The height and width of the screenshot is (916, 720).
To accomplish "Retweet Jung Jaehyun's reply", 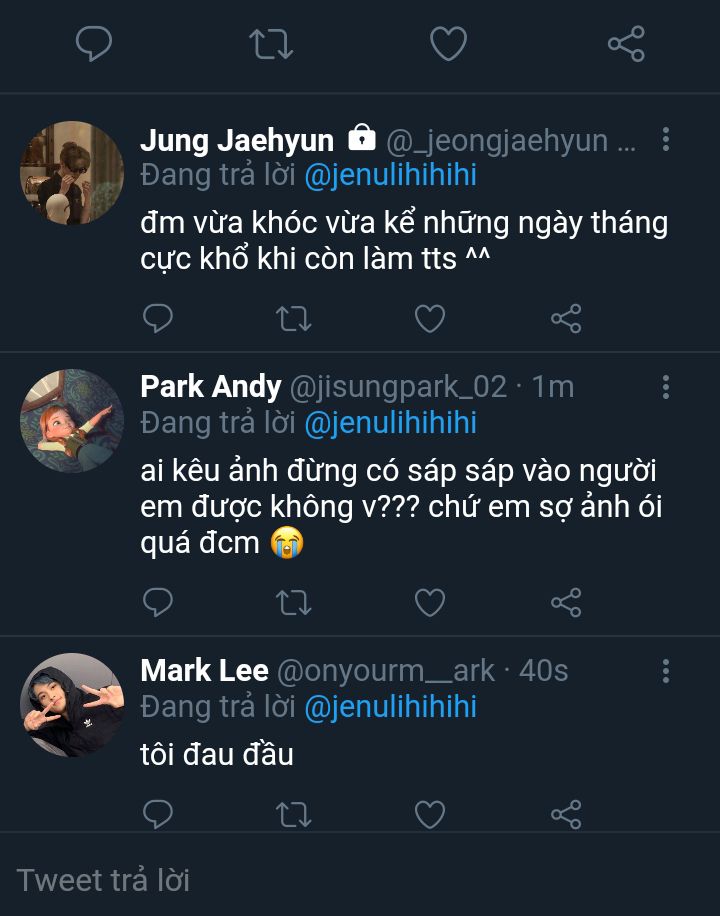I will tap(293, 319).
